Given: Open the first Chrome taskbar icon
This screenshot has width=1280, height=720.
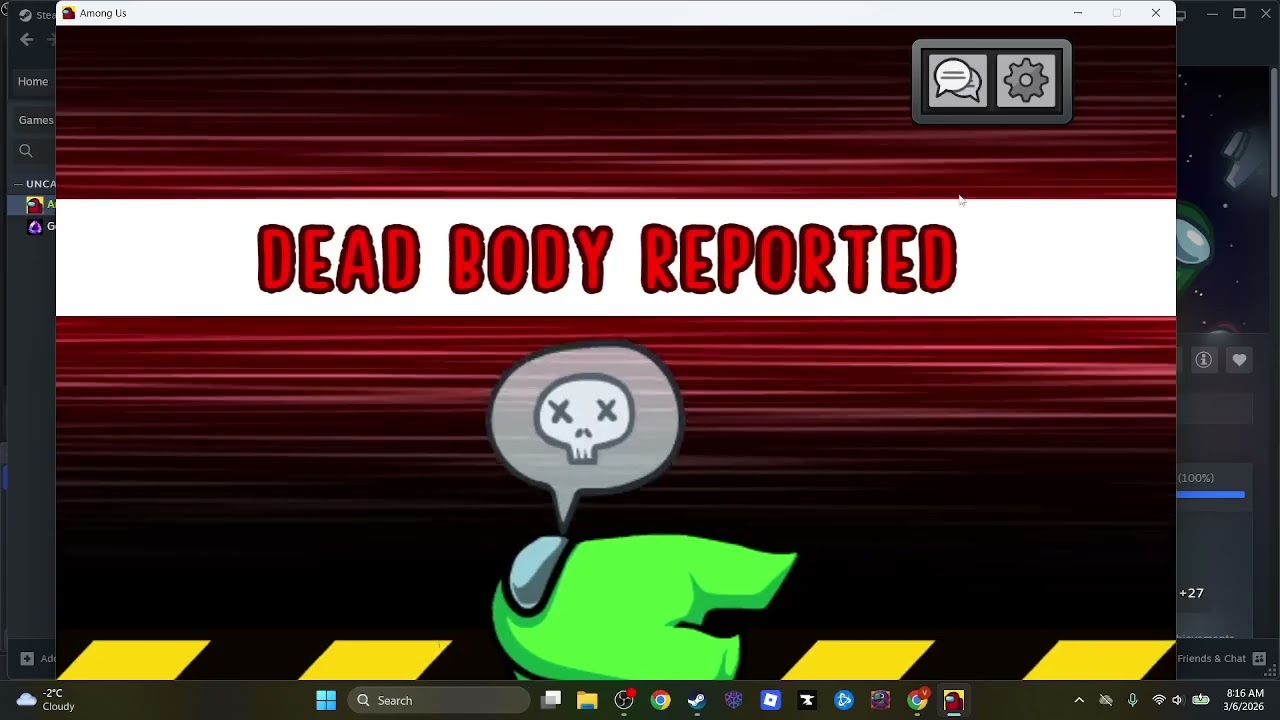Looking at the screenshot, I should pyautogui.click(x=660, y=700).
